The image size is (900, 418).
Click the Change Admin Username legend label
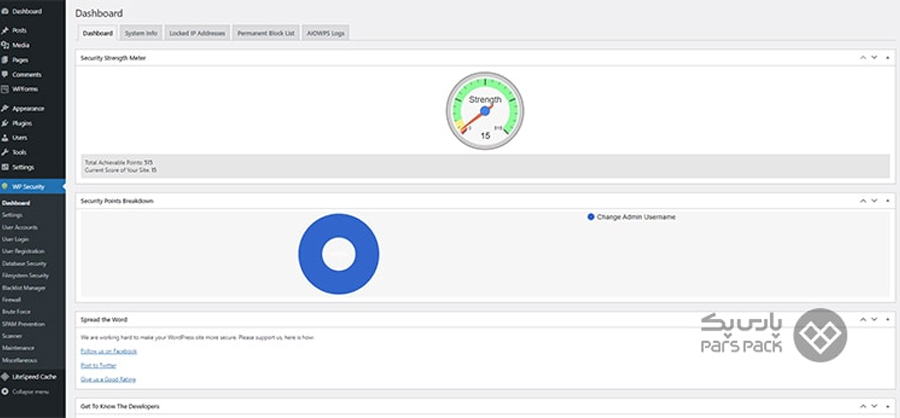(636, 217)
